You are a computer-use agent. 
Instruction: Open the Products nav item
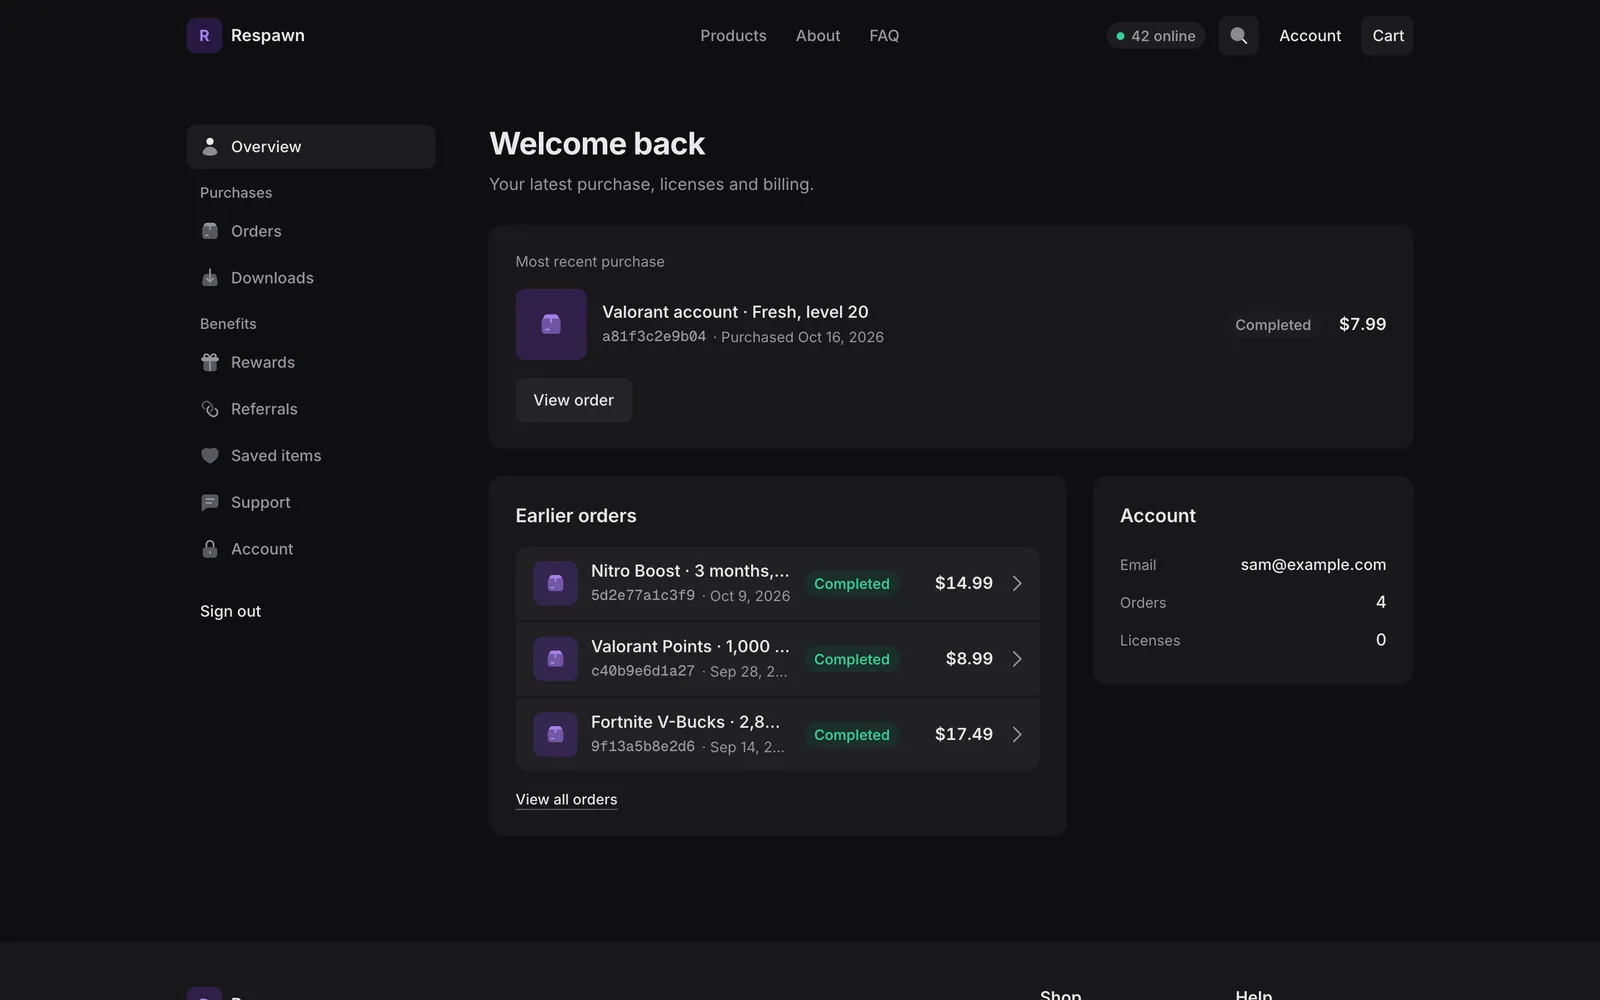[733, 35]
